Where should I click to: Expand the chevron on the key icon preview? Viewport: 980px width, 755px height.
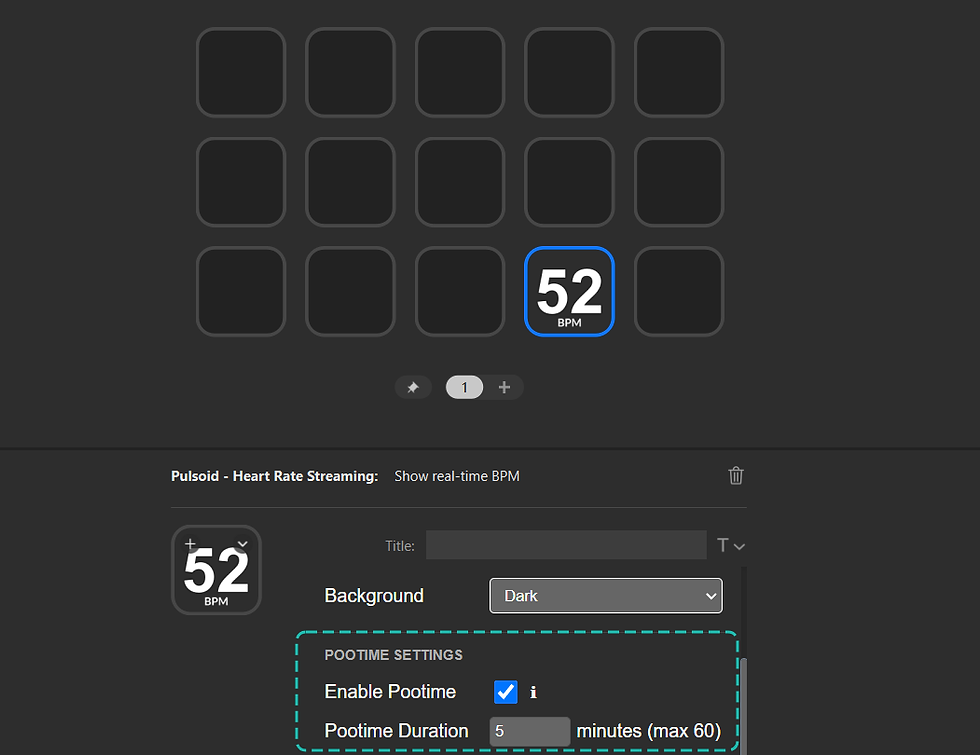pyautogui.click(x=242, y=544)
